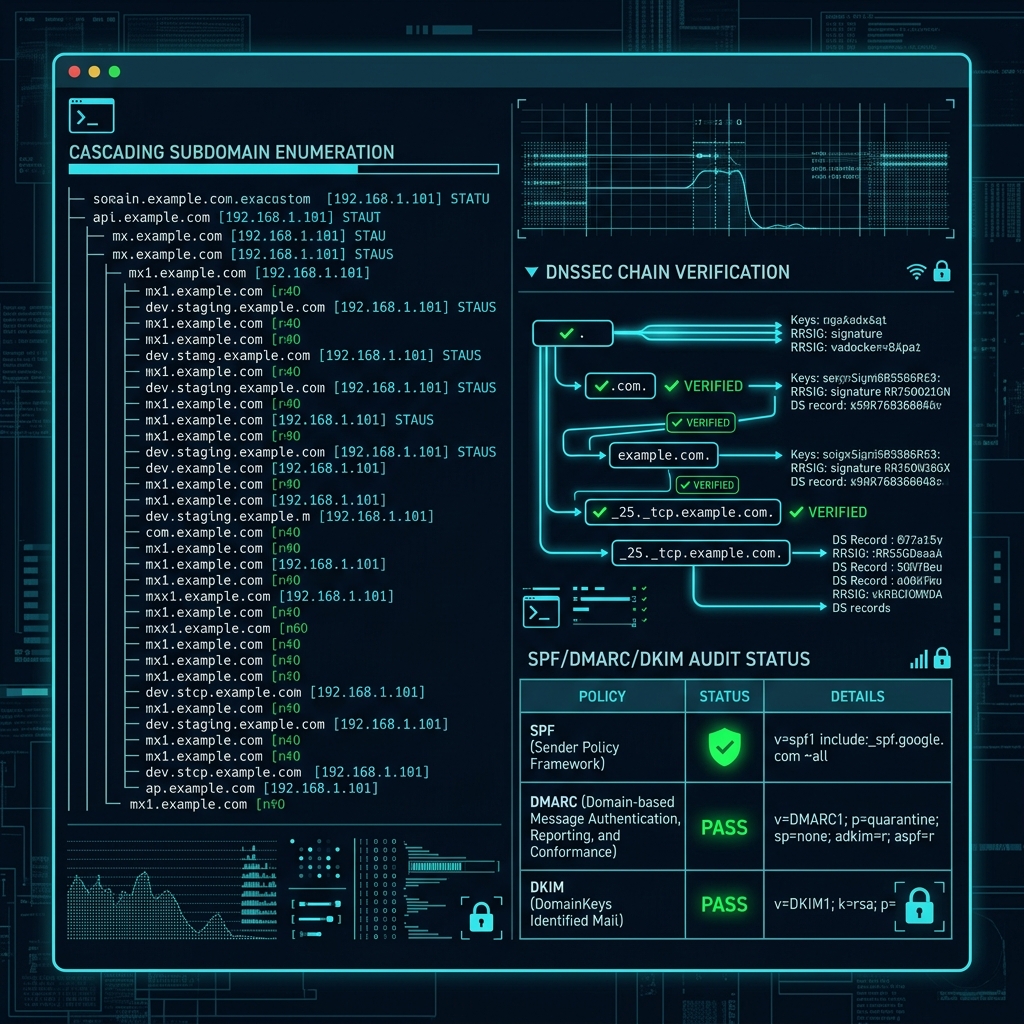This screenshot has width=1024, height=1024.
Task: Select the mx.example.com STAU row
Action: [249, 236]
